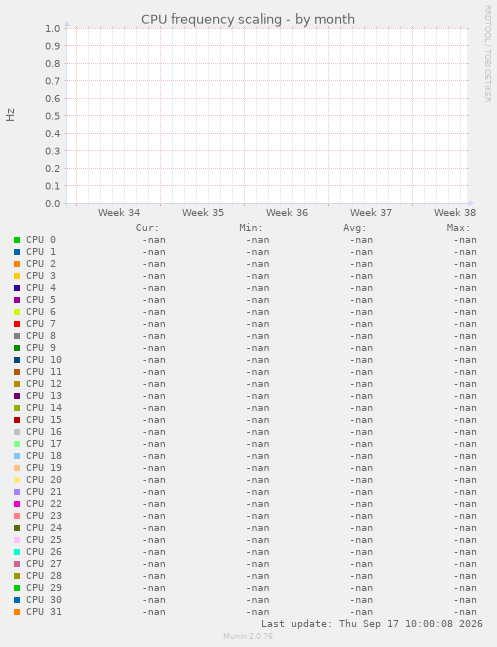
Task: Click the 'CPU 11' legend label
Action: pyautogui.click(x=44, y=372)
